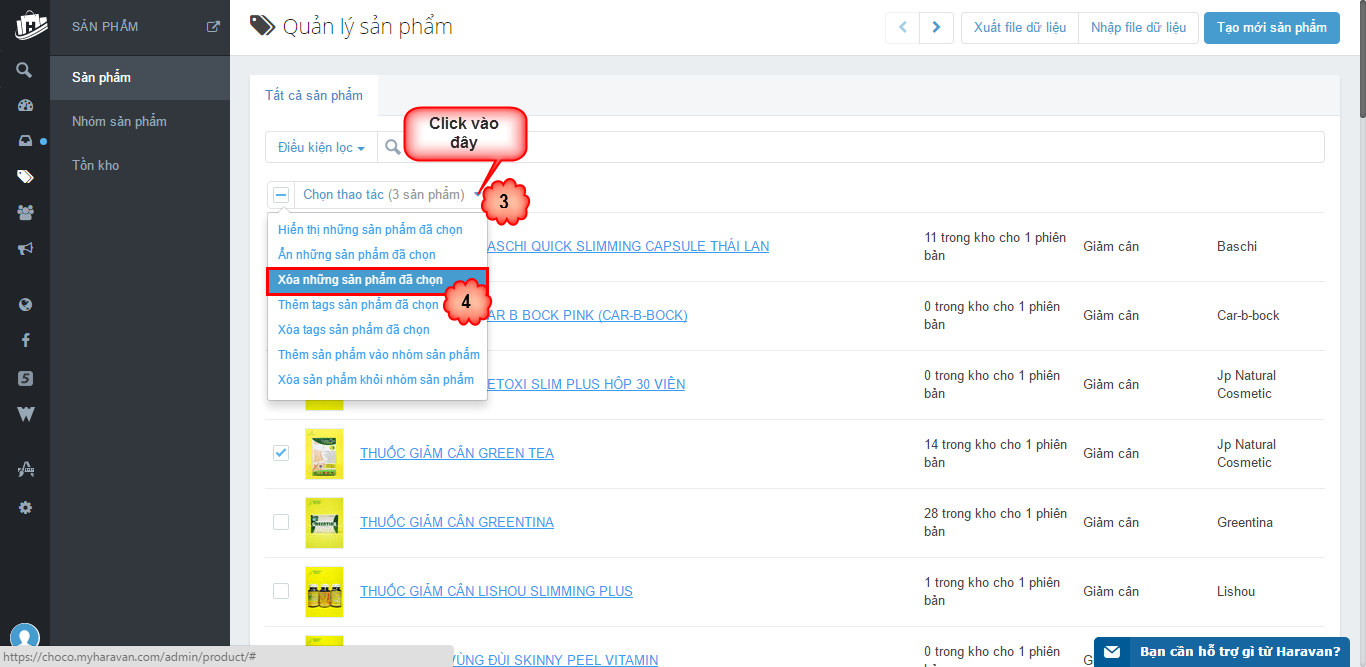Click the S channel icon in sidebar

(x=25, y=379)
